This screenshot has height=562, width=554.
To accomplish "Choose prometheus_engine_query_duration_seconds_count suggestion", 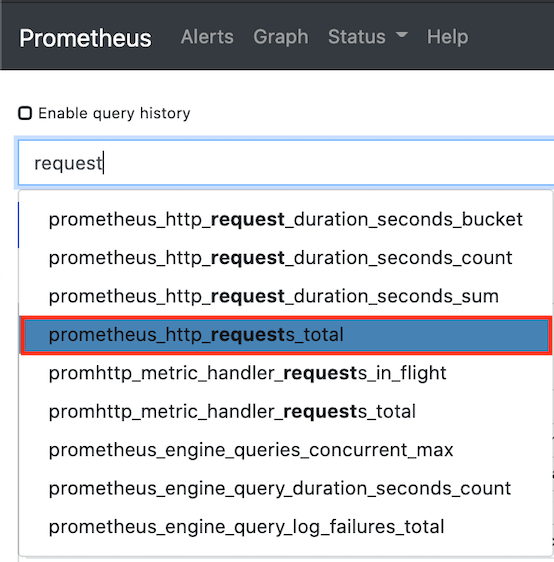I will [286, 488].
